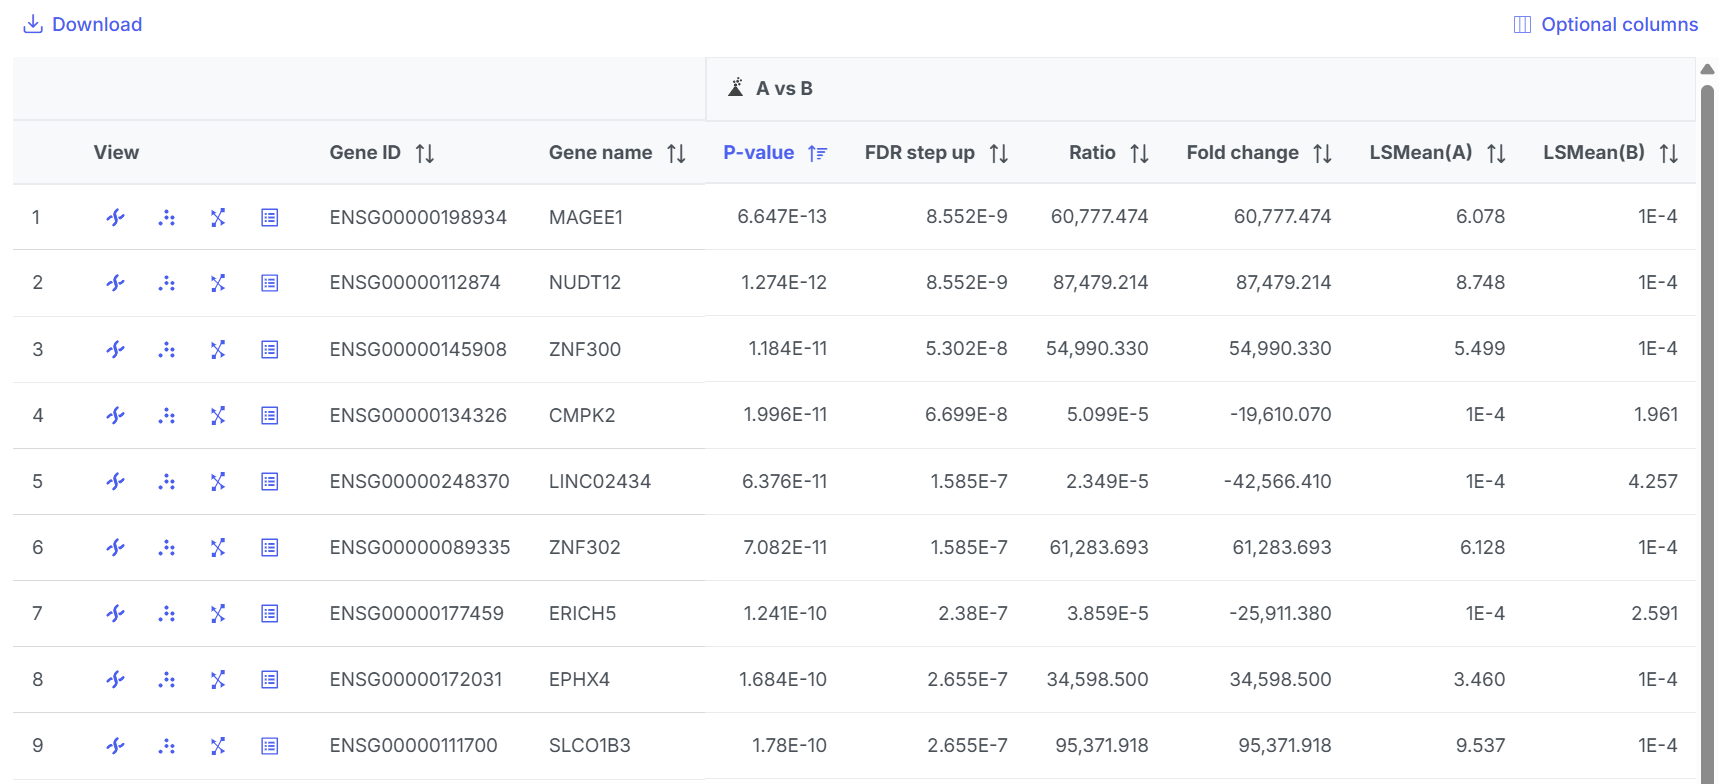Image resolution: width=1721 pixels, height=784 pixels.
Task: Toggle sort arrows next to Ratio
Action: click(1140, 153)
